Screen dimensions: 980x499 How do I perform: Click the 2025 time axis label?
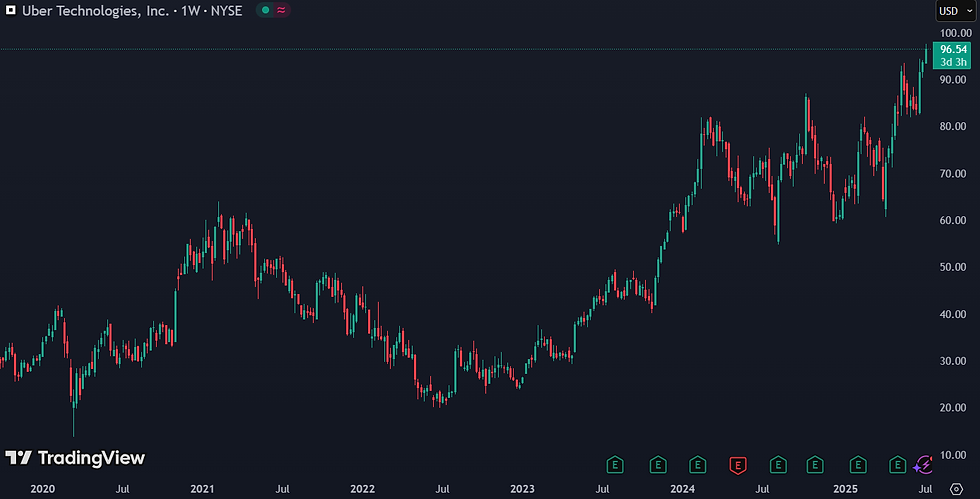pyautogui.click(x=845, y=489)
